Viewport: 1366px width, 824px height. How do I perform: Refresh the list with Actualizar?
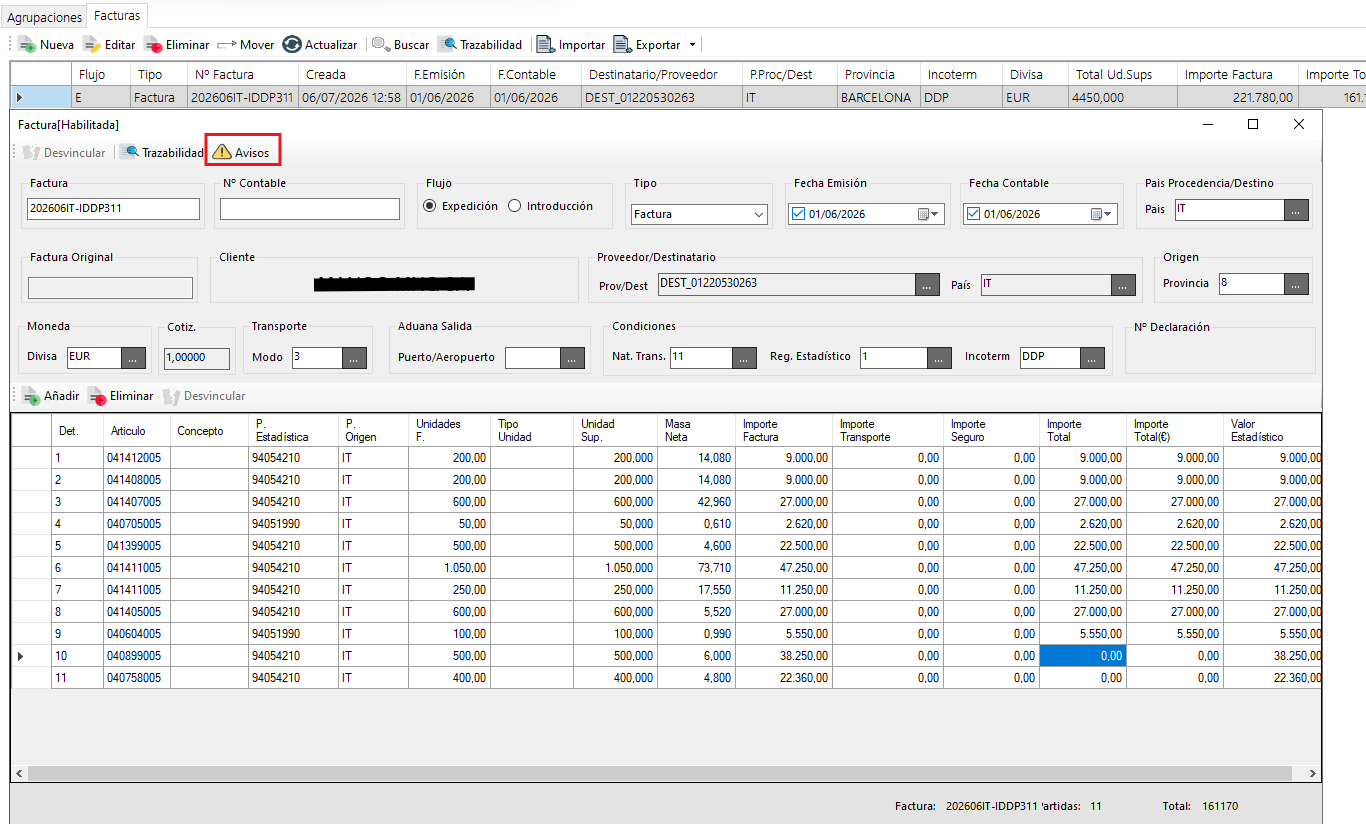pyautogui.click(x=320, y=45)
